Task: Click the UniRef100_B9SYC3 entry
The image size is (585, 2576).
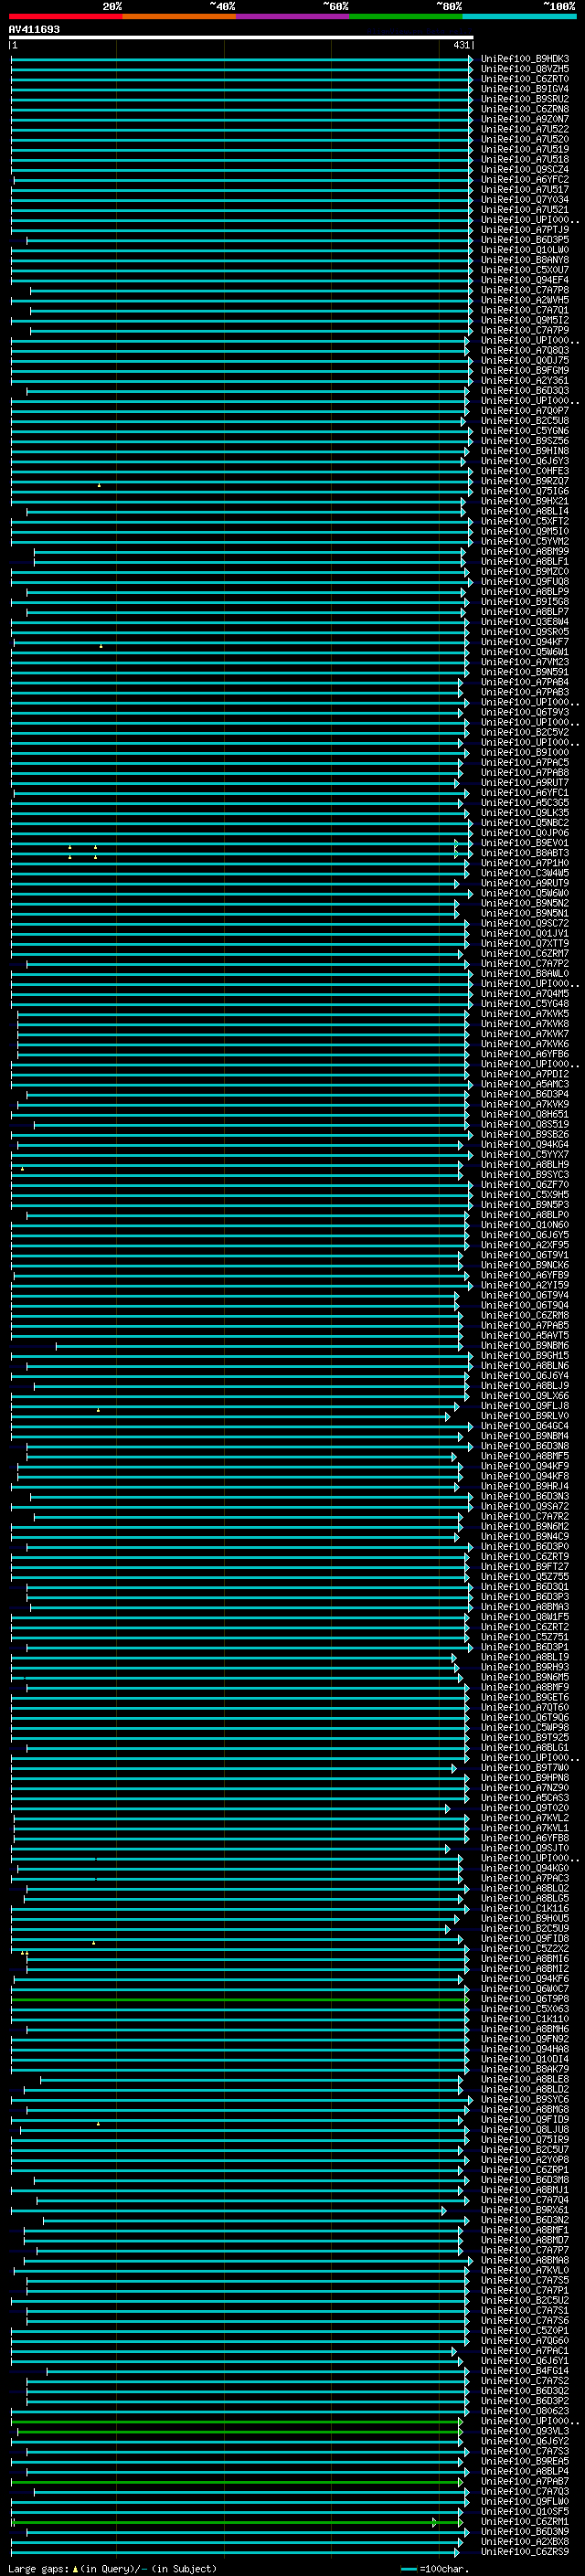Action: click(x=524, y=1175)
